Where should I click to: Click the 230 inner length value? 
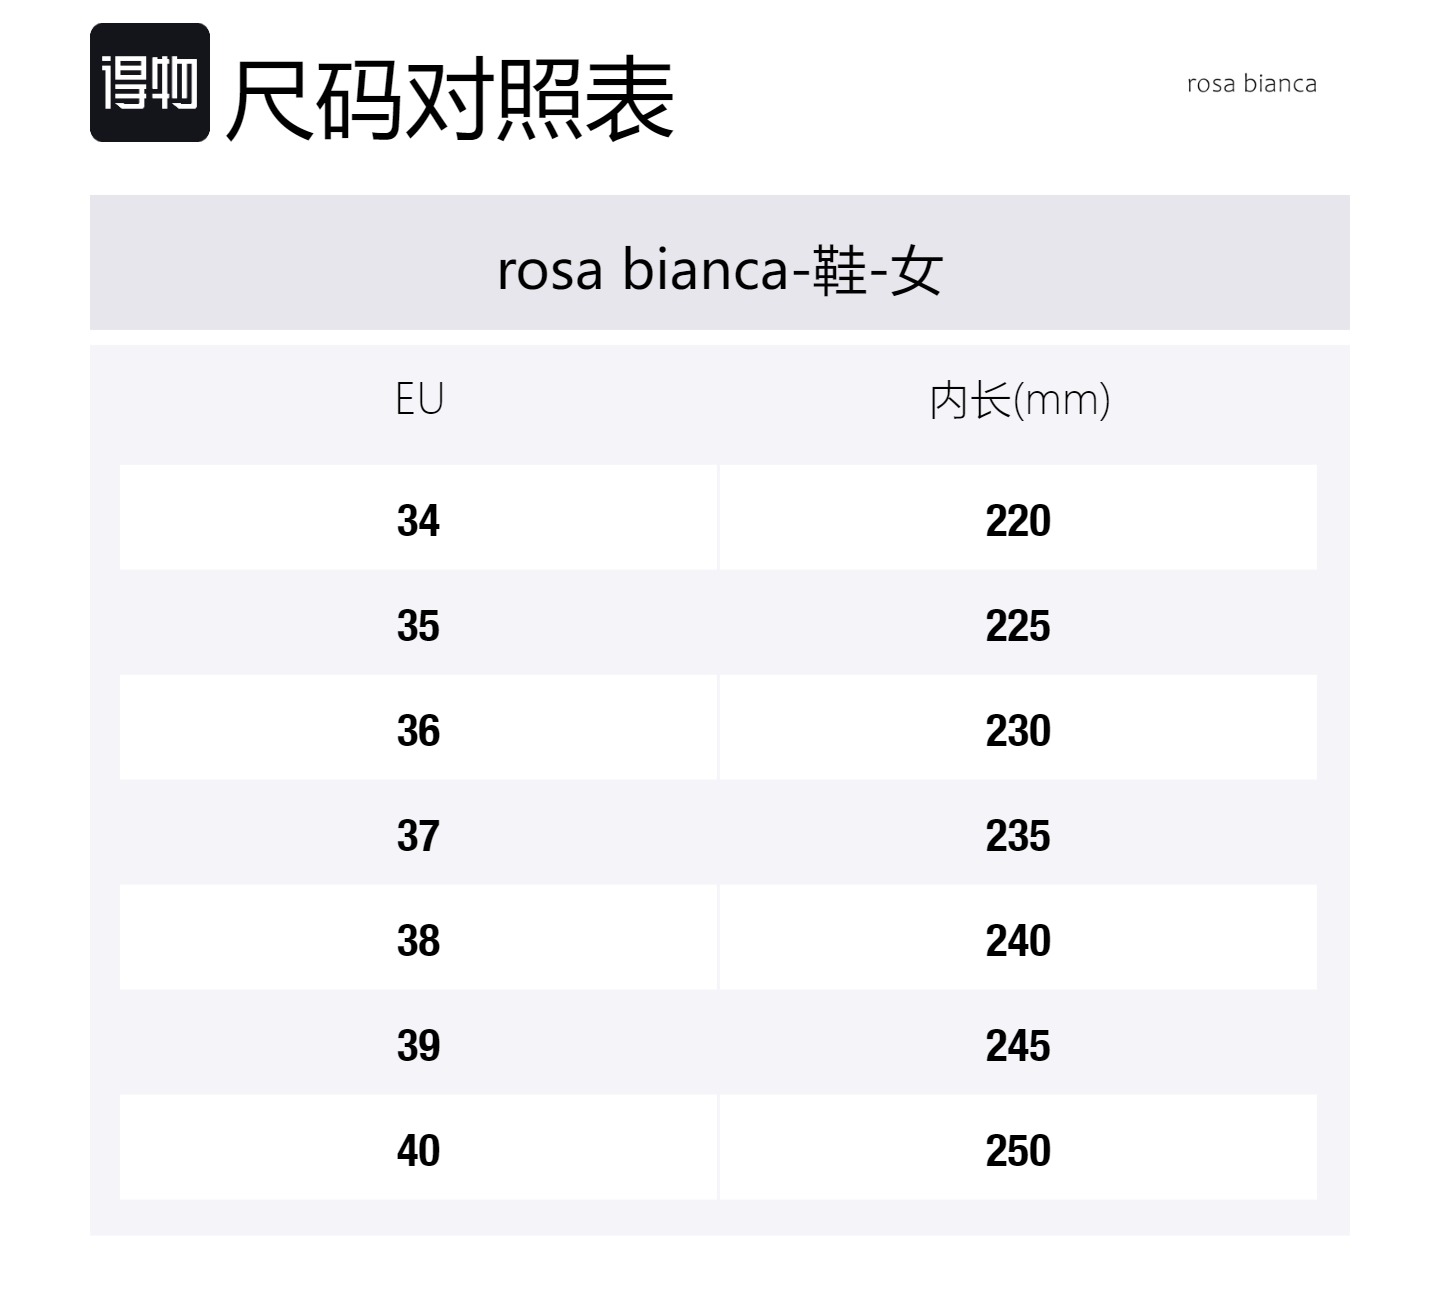coord(1018,731)
